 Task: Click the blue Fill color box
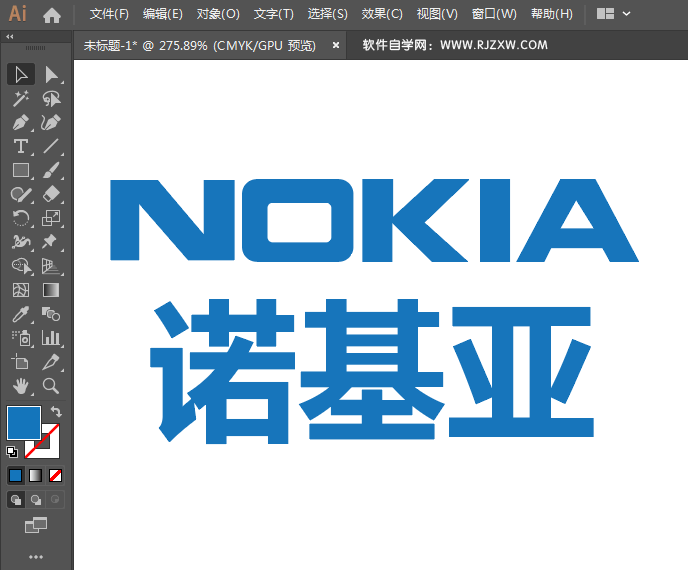click(x=24, y=423)
